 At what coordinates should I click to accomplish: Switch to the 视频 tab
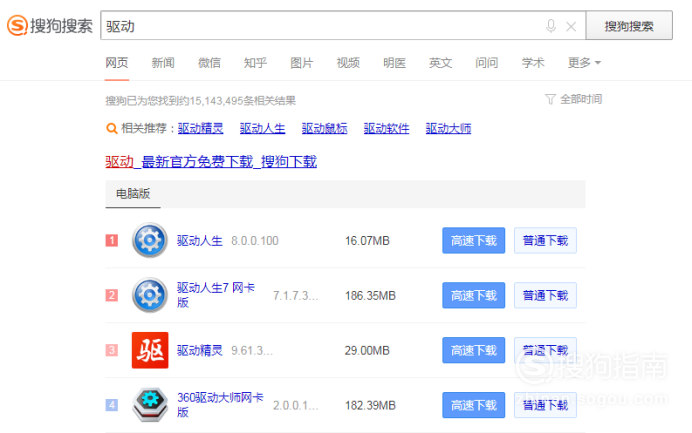(x=348, y=63)
